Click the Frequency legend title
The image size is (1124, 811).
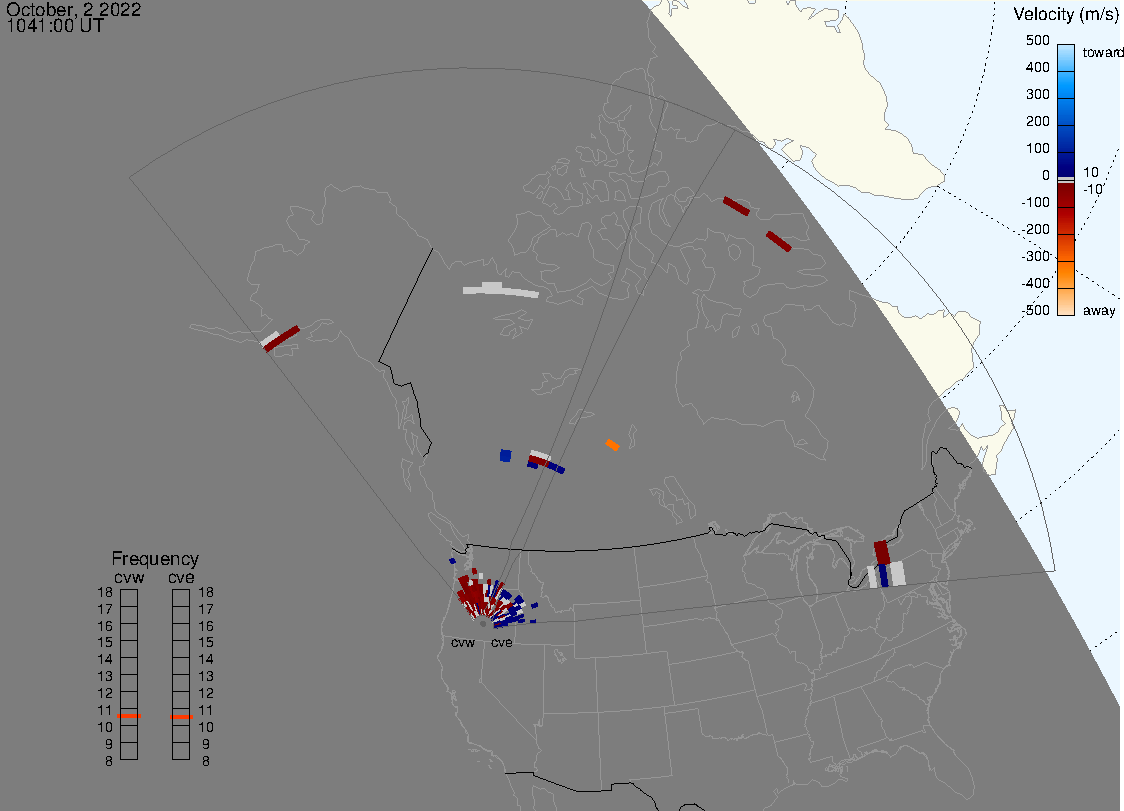[155, 559]
